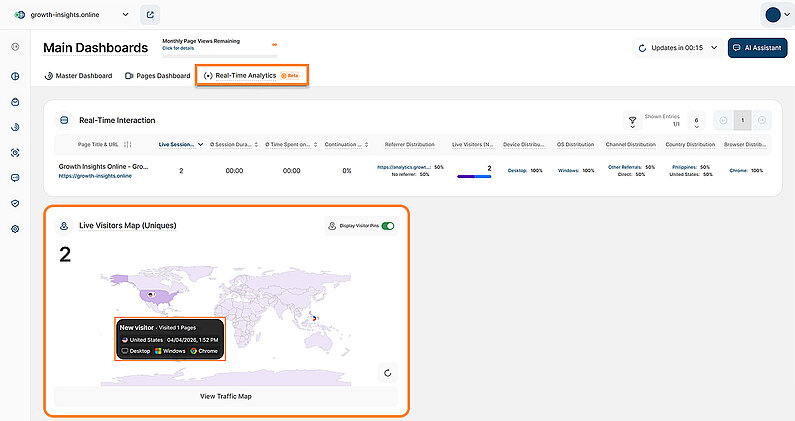
Task: Open external link icon beside site name
Action: coord(150,15)
